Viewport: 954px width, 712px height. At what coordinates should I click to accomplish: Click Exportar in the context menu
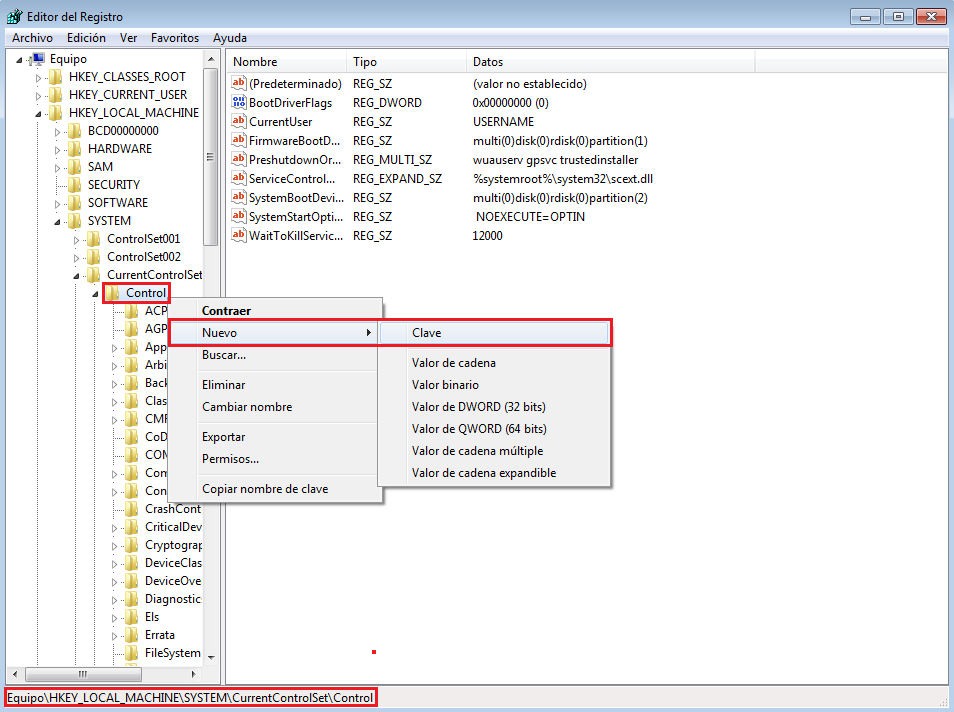[223, 437]
